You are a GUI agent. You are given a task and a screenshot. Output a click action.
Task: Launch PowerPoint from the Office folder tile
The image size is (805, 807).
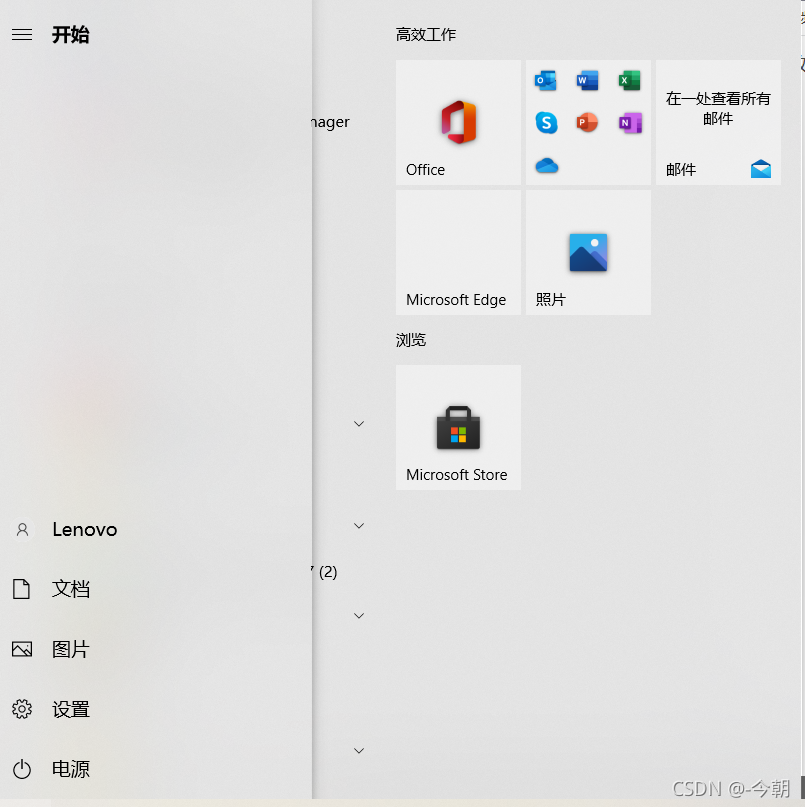click(588, 122)
